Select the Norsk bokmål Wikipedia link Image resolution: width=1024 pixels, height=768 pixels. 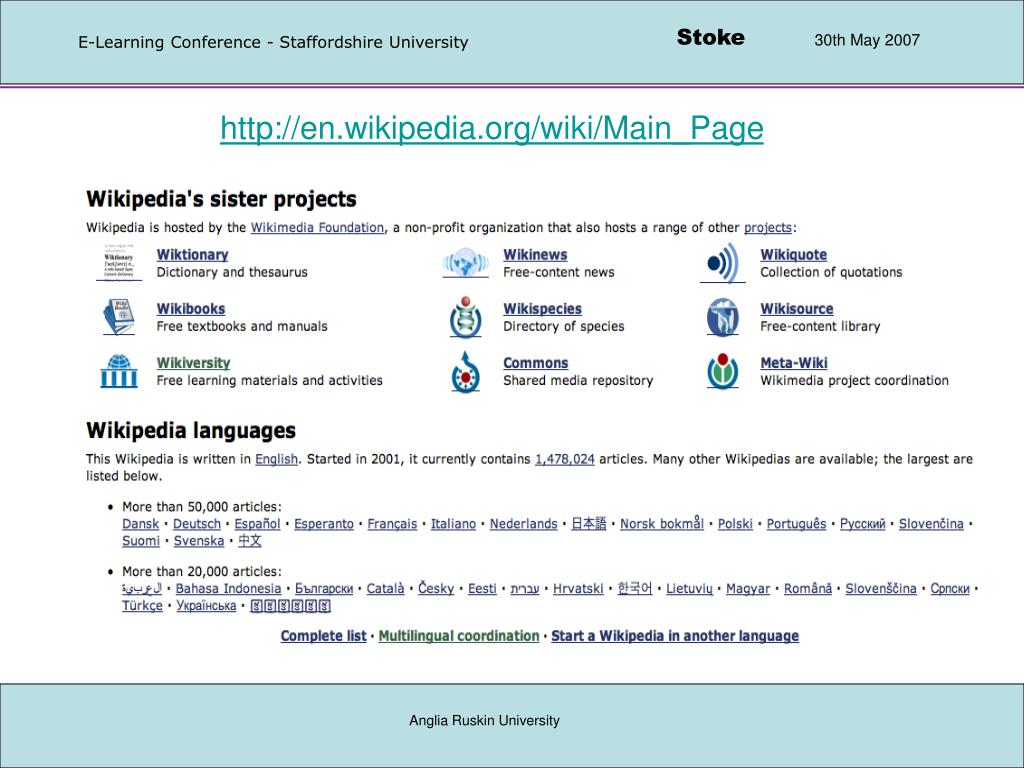(x=662, y=524)
